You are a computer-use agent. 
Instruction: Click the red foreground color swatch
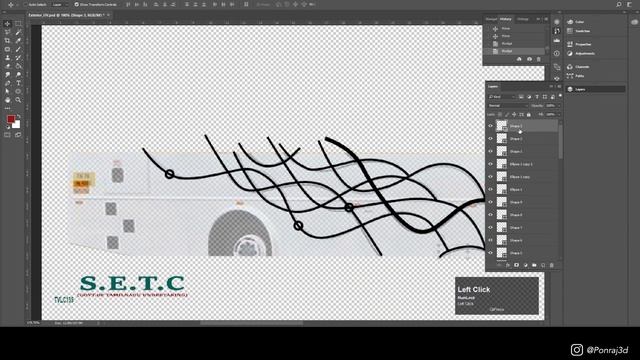[x=10, y=119]
